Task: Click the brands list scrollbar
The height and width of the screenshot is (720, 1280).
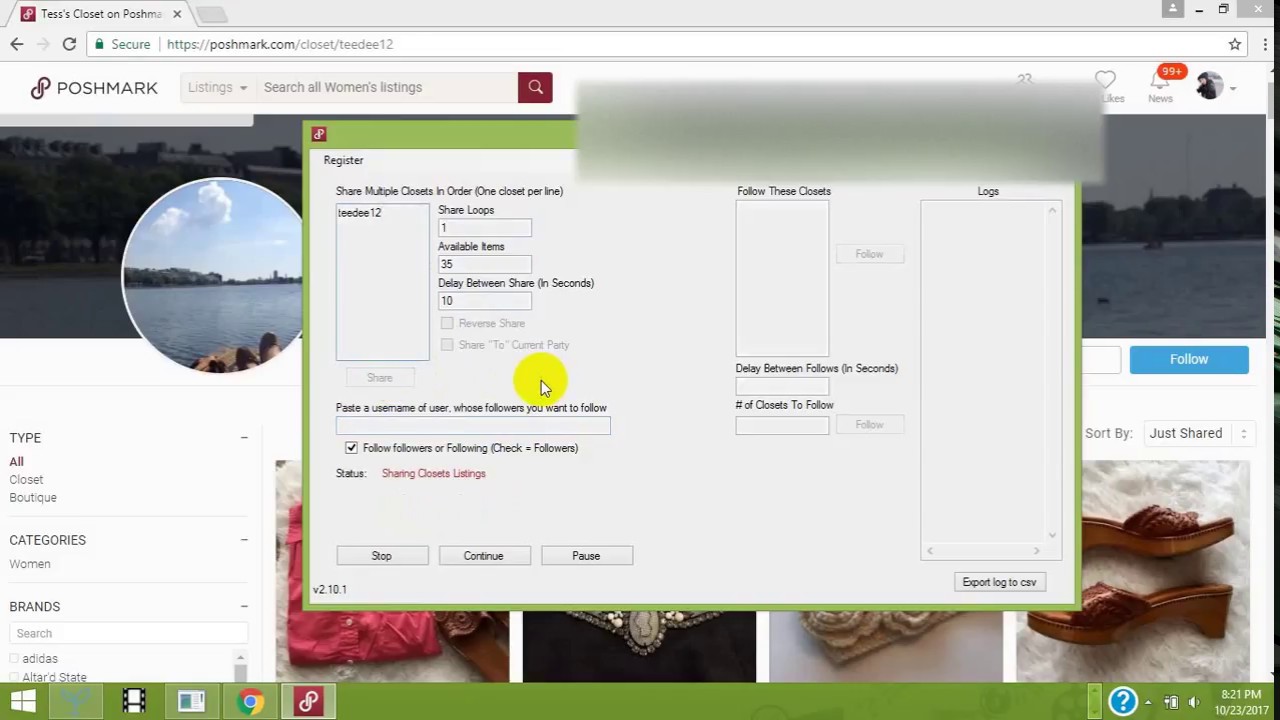Action: (x=240, y=669)
